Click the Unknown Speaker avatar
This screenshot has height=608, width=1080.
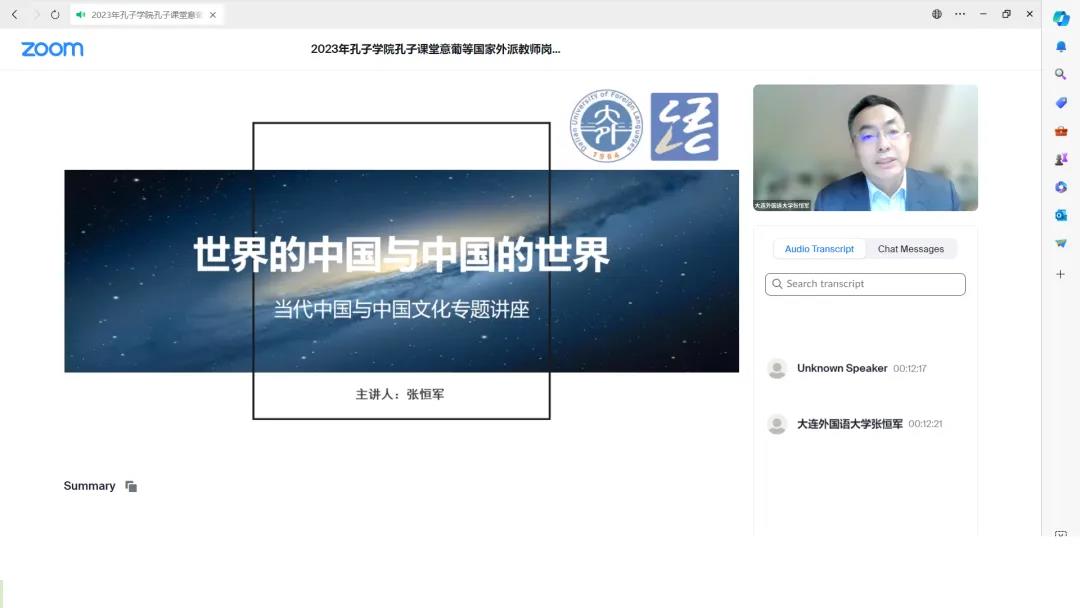point(777,368)
